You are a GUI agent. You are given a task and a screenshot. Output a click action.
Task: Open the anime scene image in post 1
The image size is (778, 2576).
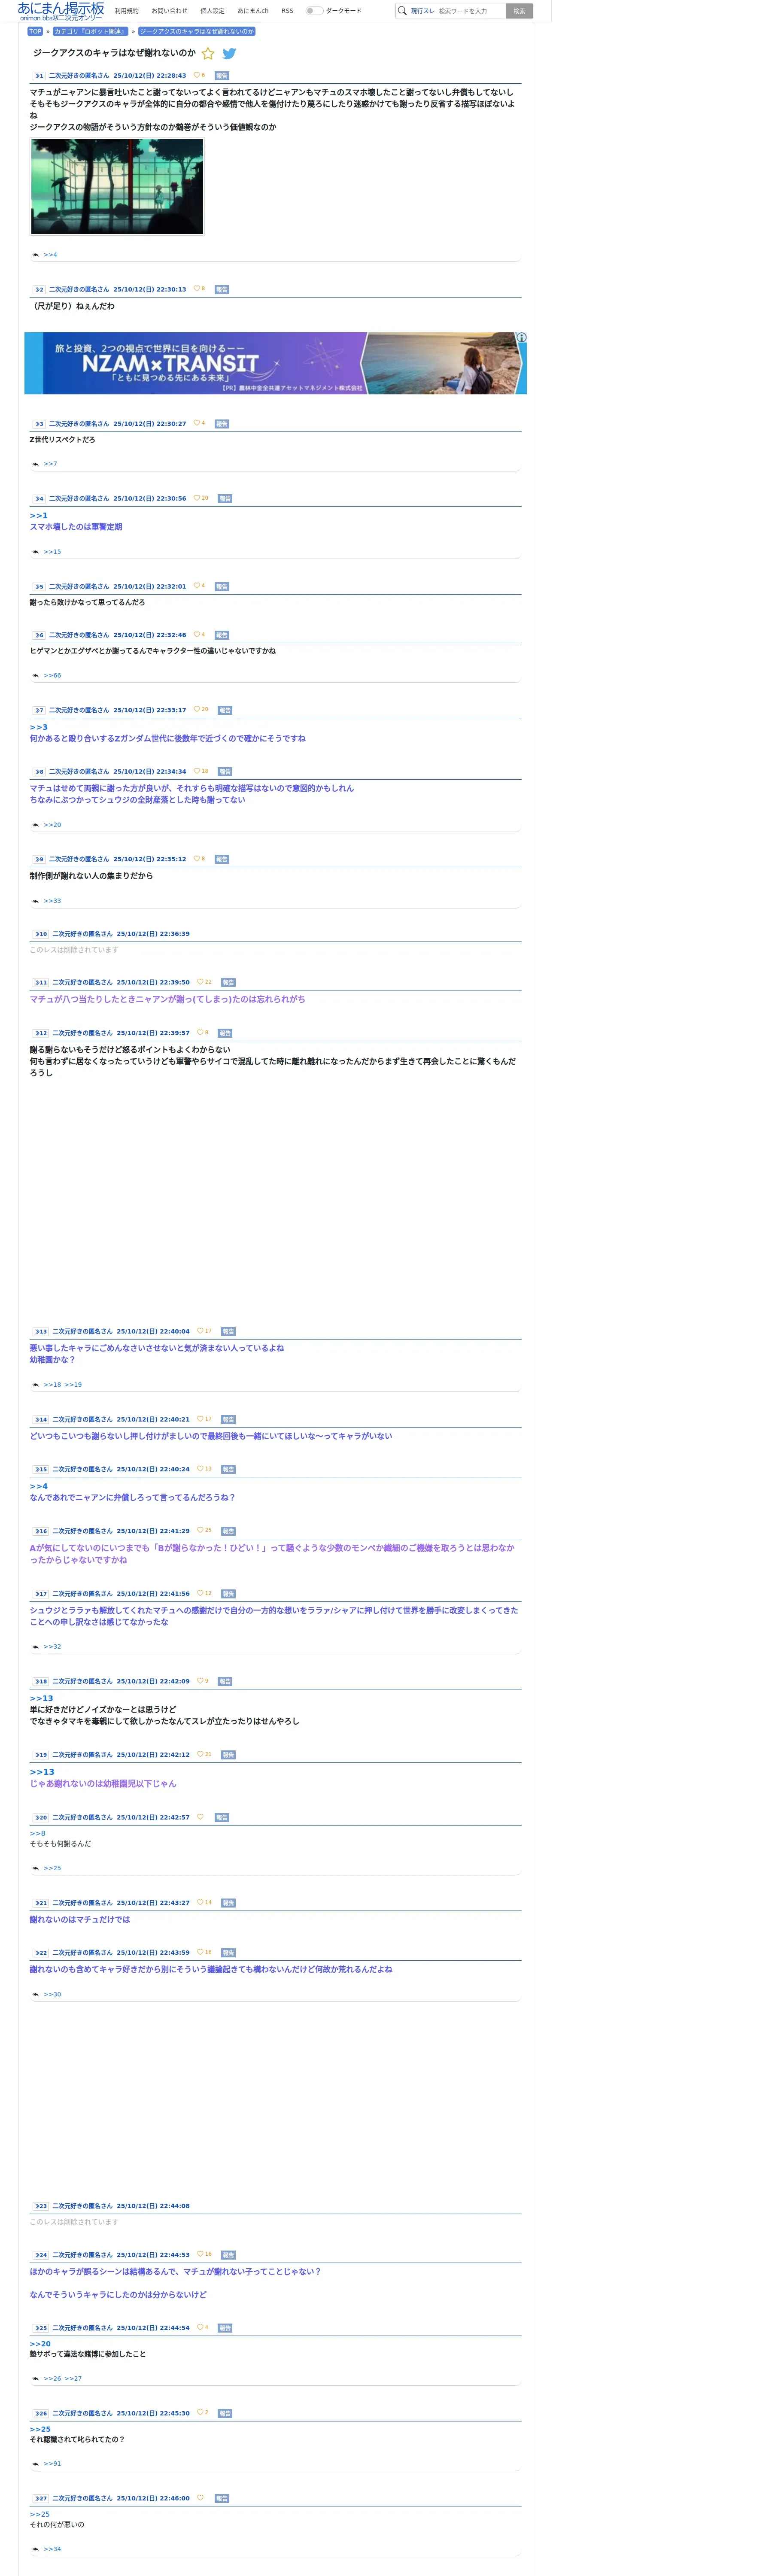(117, 187)
